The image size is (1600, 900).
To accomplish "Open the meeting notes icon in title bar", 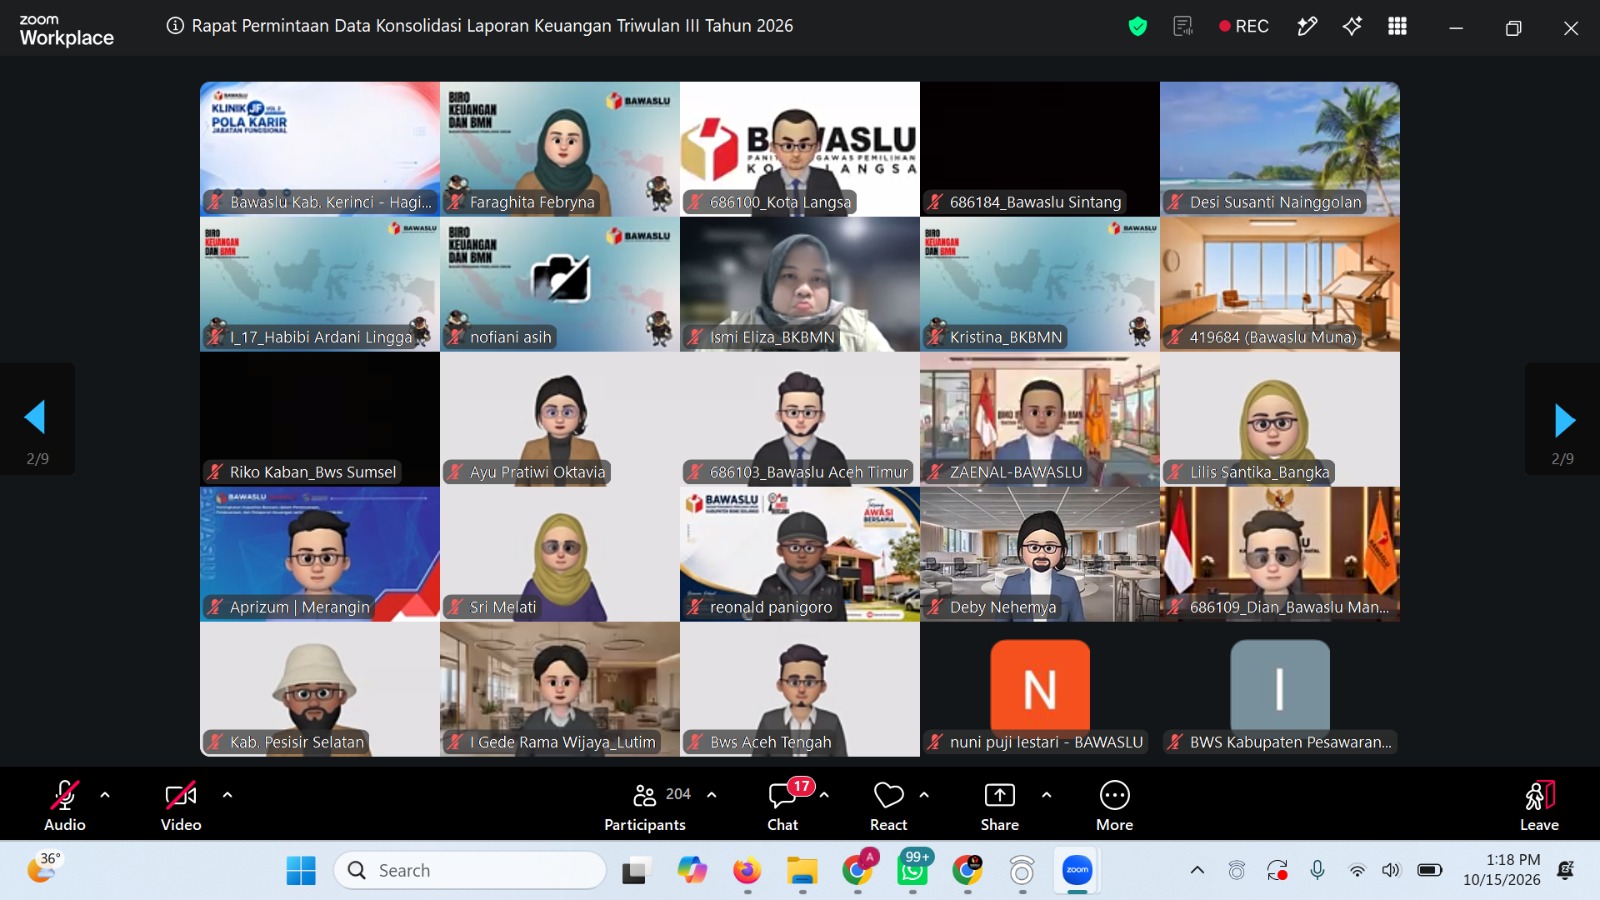I will click(x=1183, y=27).
